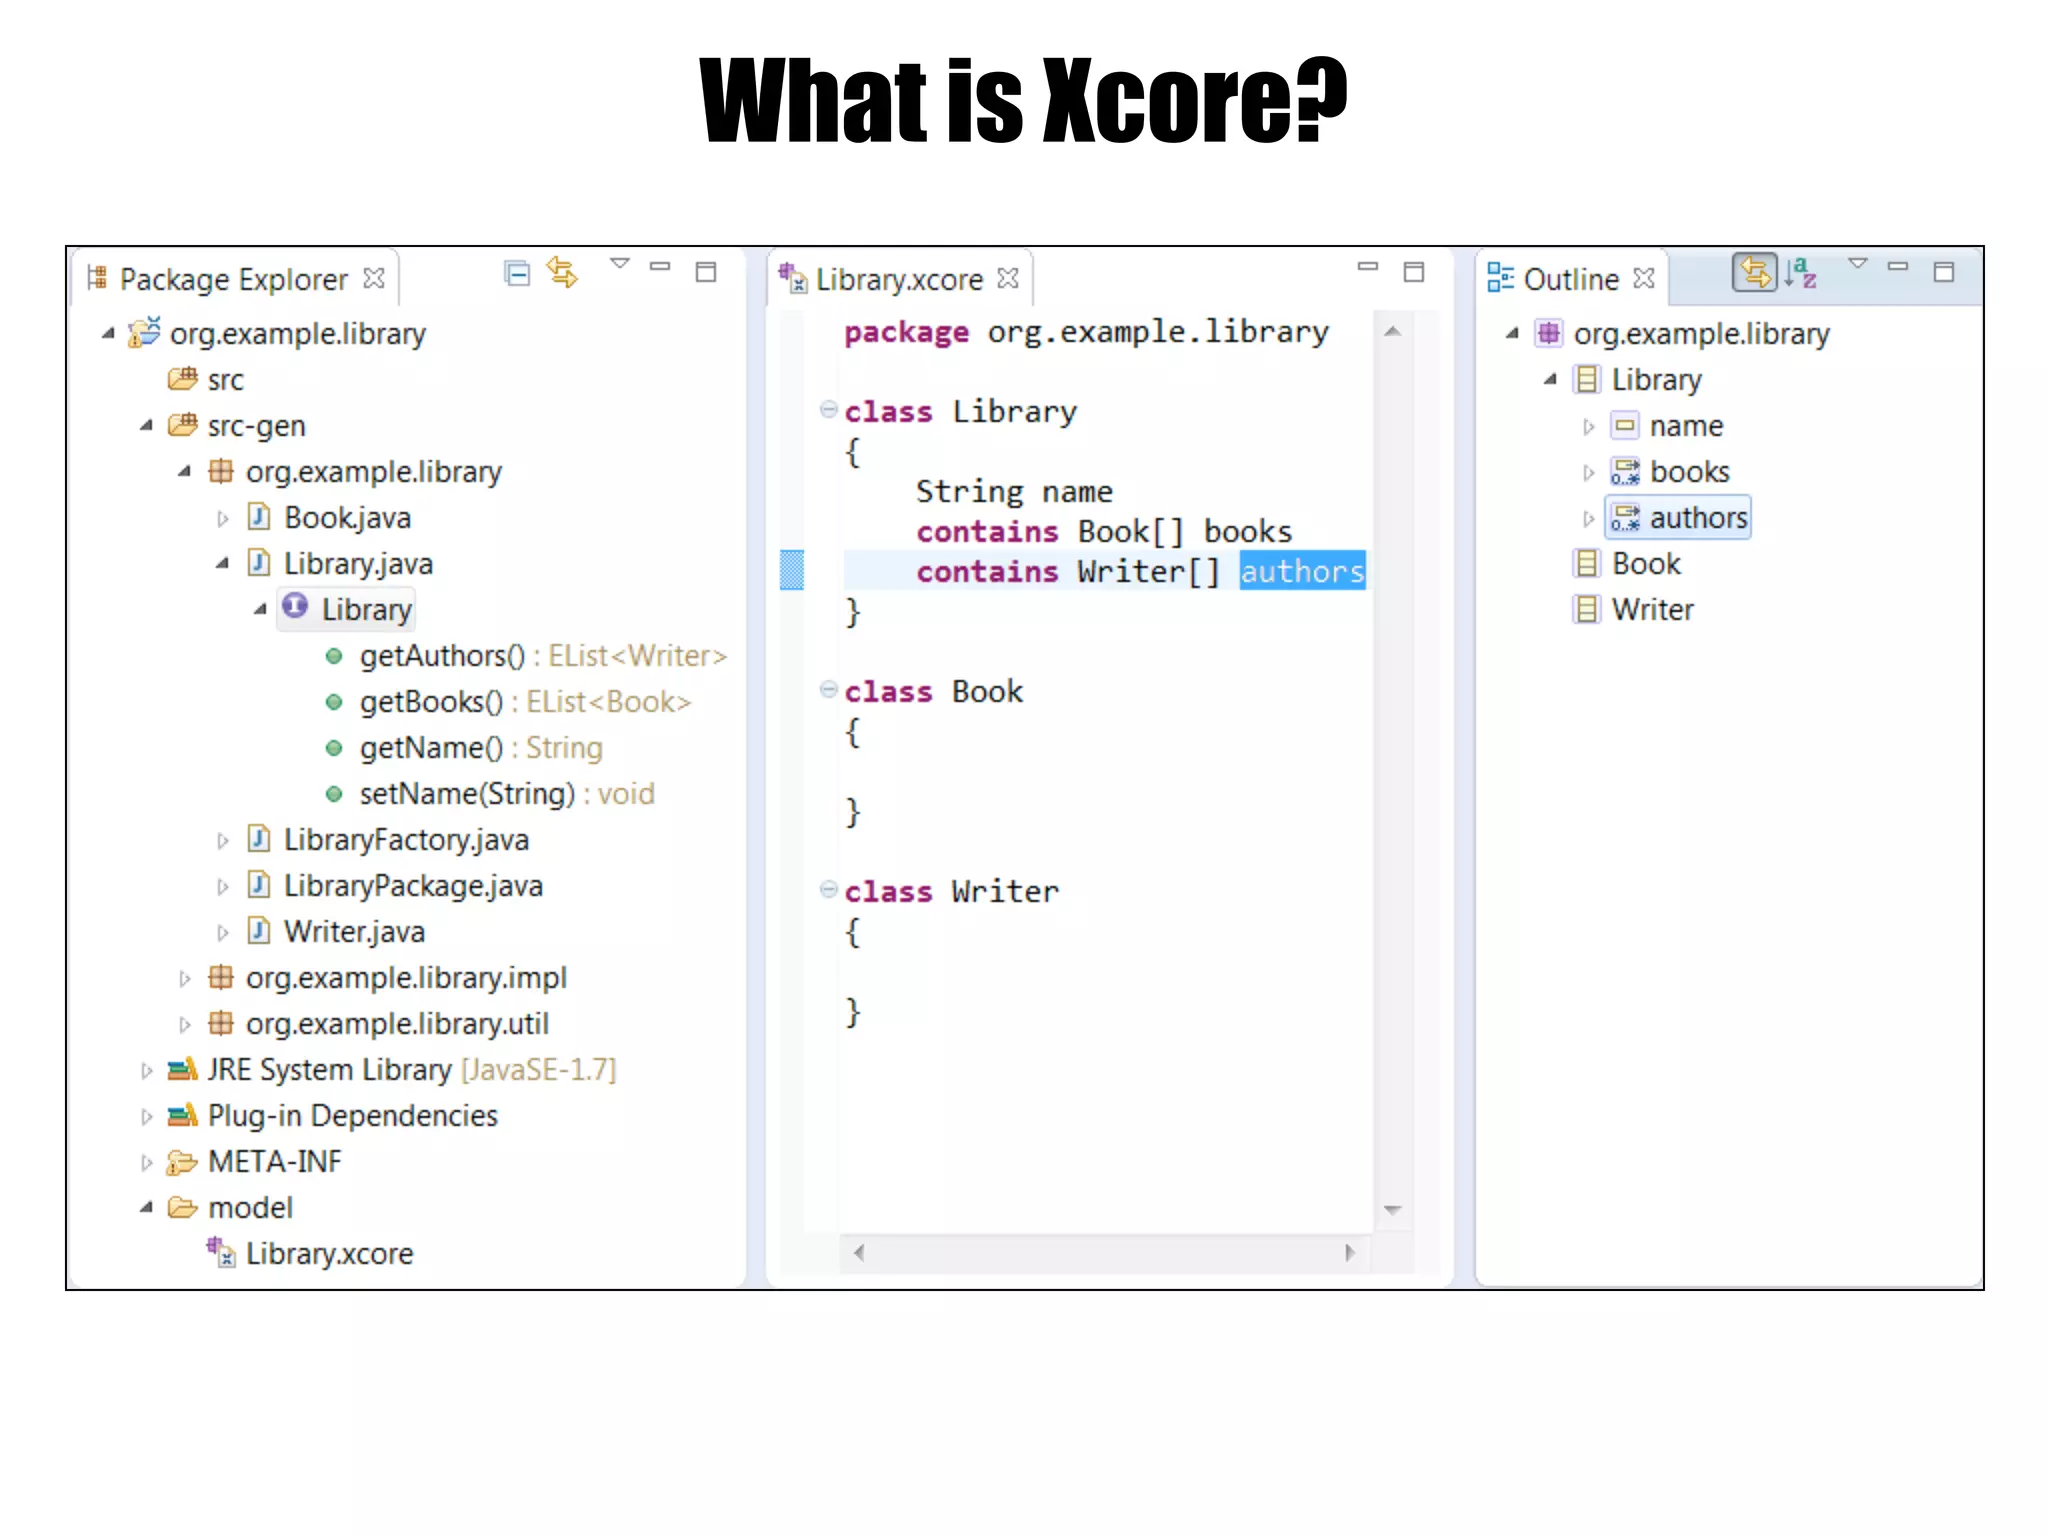Collapse the src-gen folder node
Viewport: 2048px width, 1536px height.
pyautogui.click(x=147, y=426)
